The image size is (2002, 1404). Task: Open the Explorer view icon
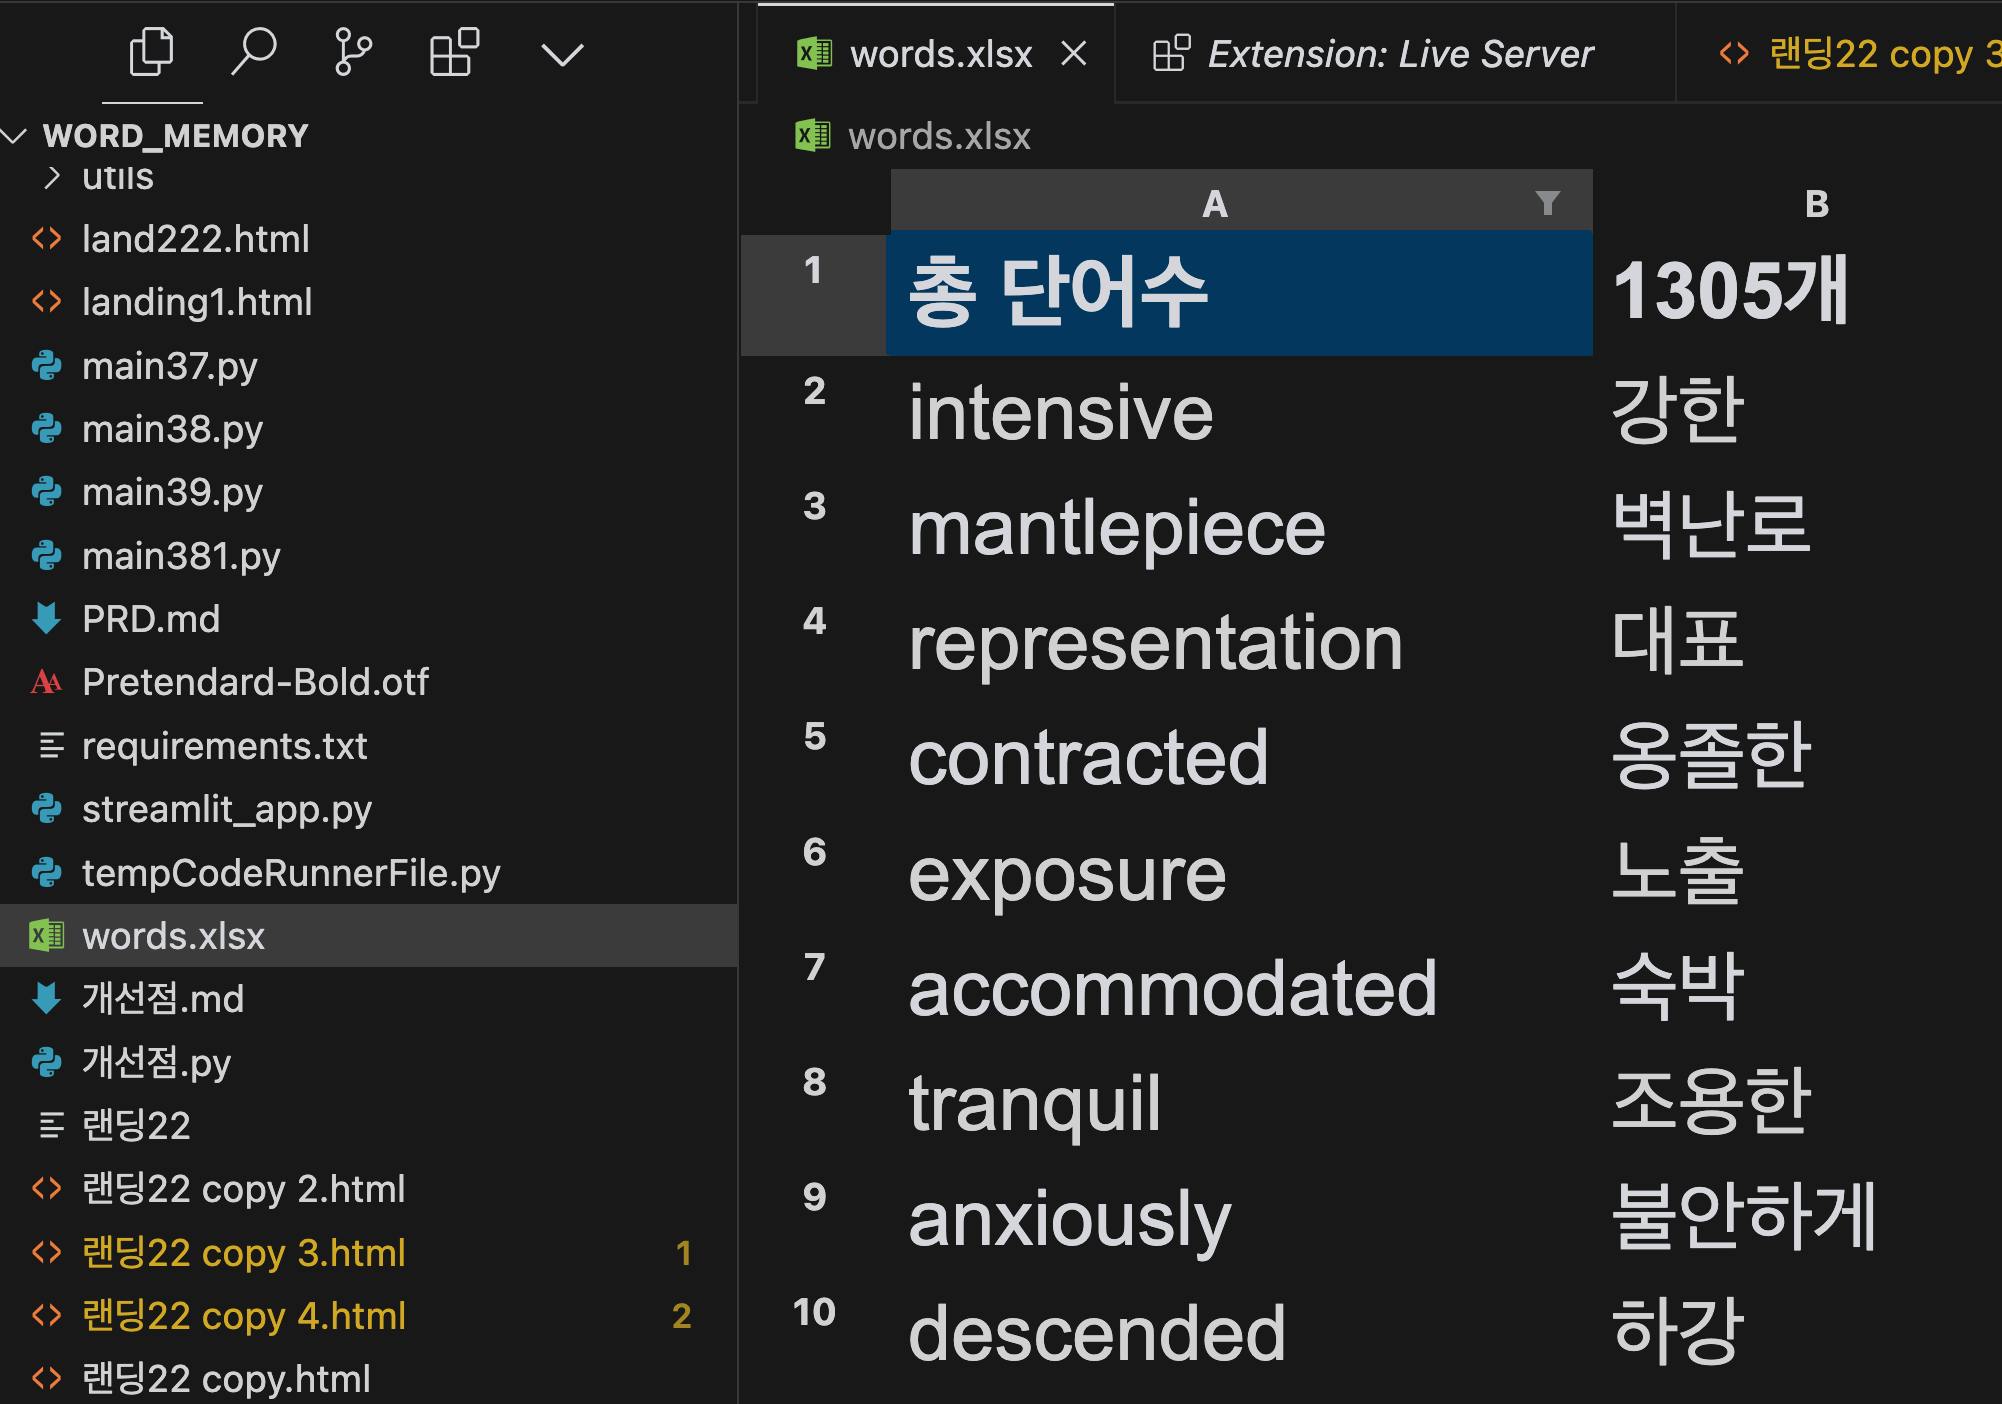click(151, 52)
